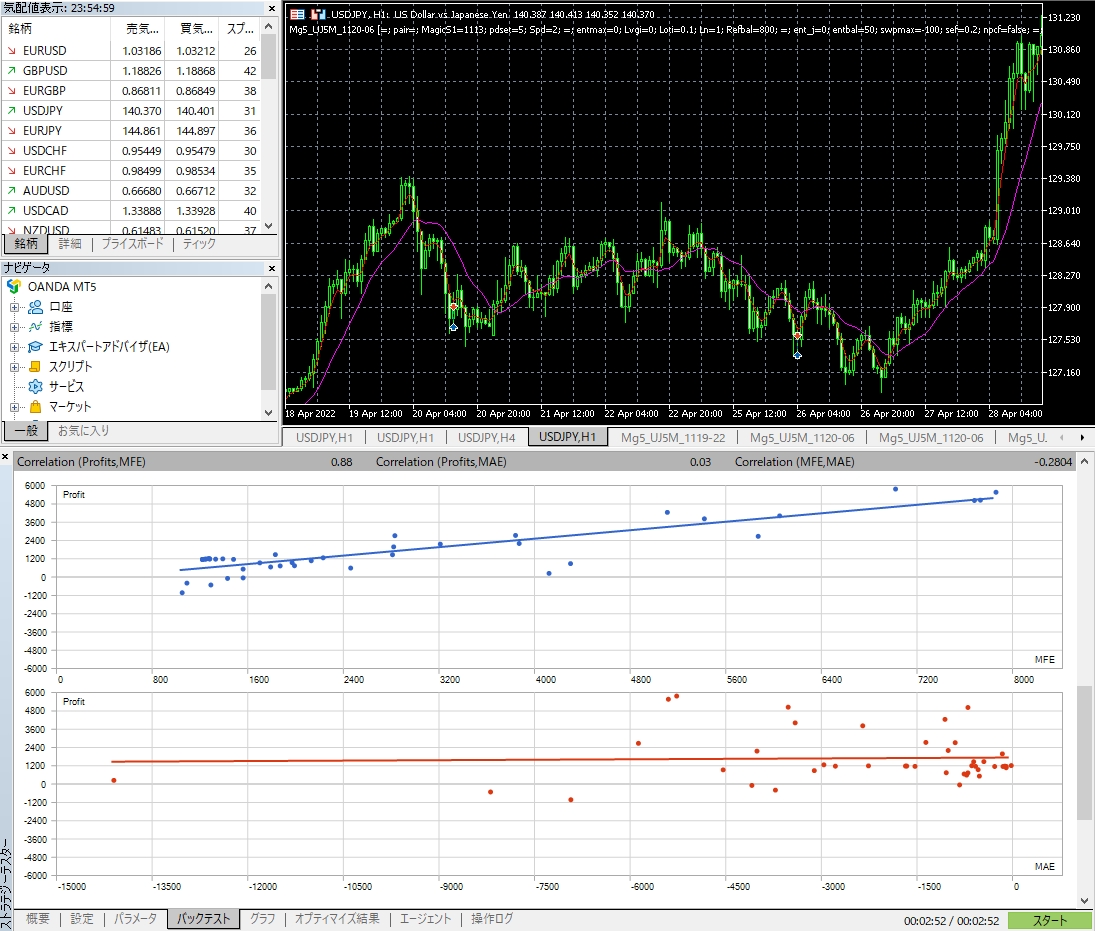The image size is (1095, 931).
Task: Switch to the 詳細 tab in market watch
Action: click(70, 244)
